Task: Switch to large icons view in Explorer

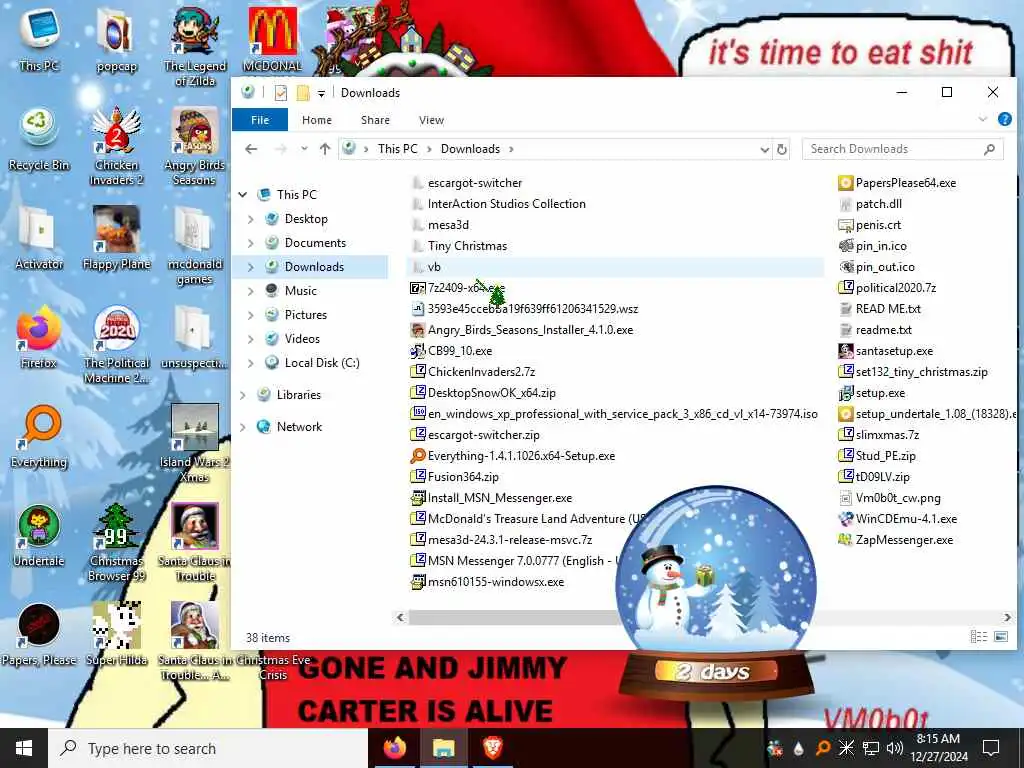Action: point(1001,636)
